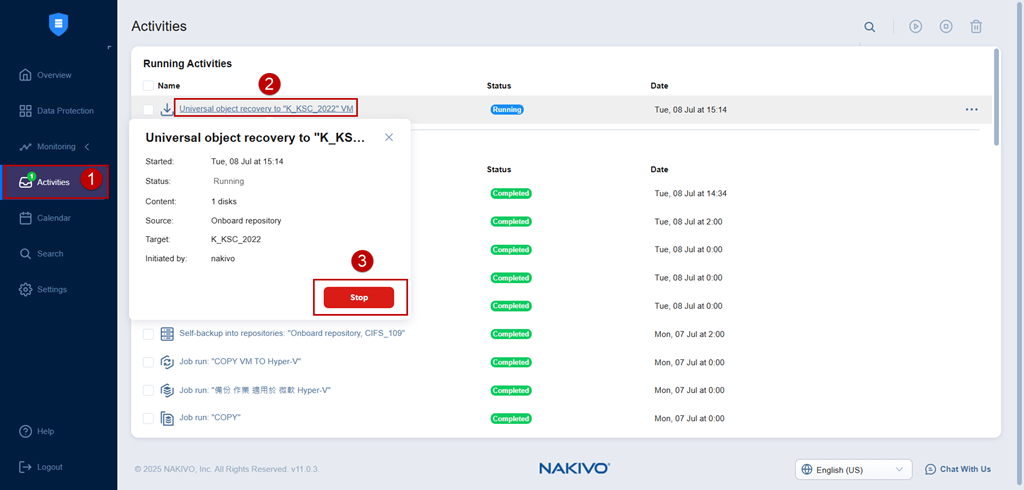Screen dimensions: 1024x490
Task: Click the Job run: "COPY" icon
Action: 167,419
